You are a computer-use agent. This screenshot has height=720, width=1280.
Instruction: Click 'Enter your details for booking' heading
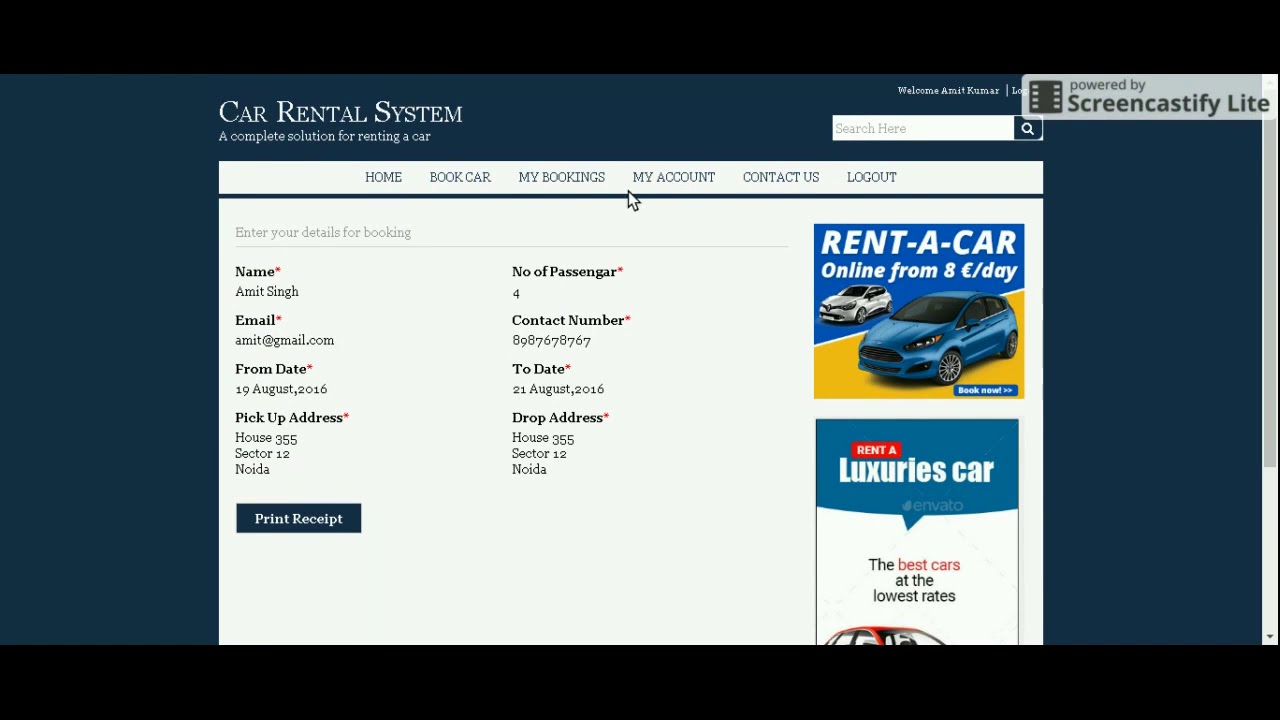tap(323, 232)
